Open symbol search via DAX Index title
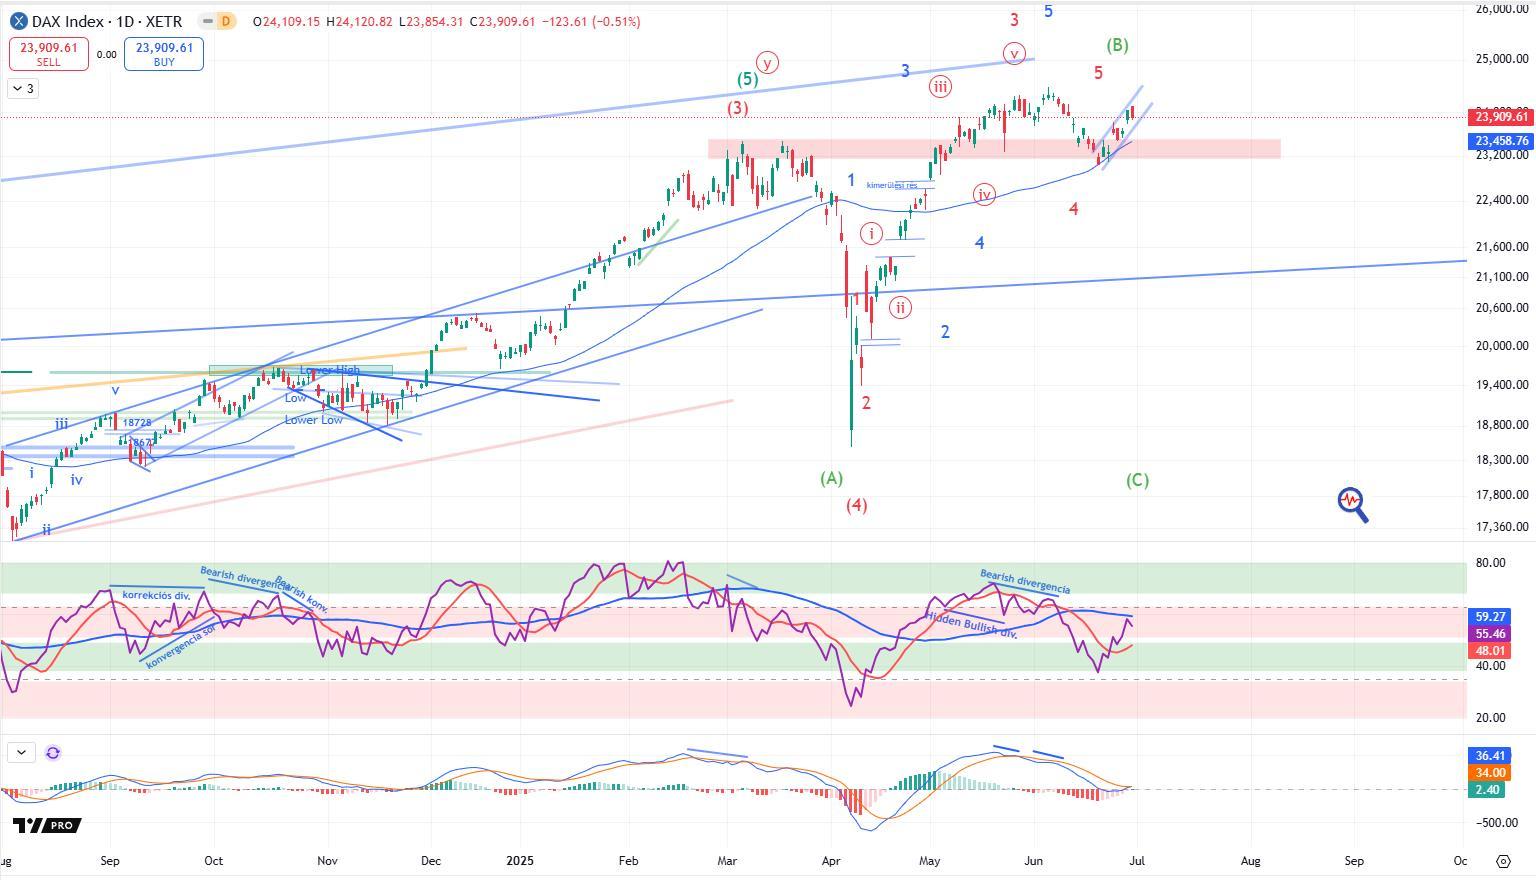 click(x=107, y=21)
